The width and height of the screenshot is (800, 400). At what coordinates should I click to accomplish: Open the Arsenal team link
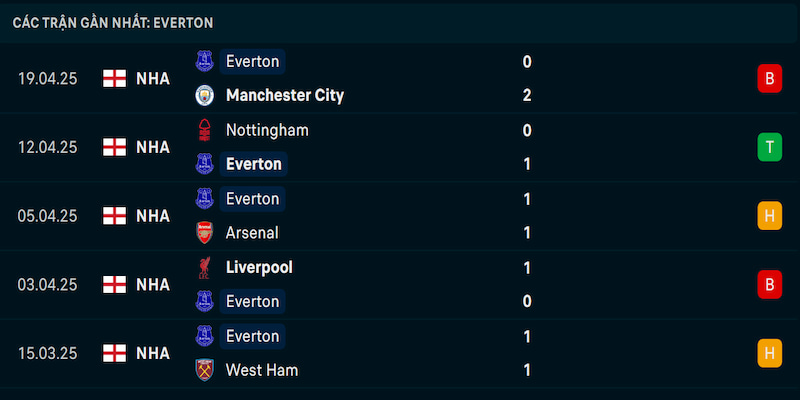click(252, 233)
